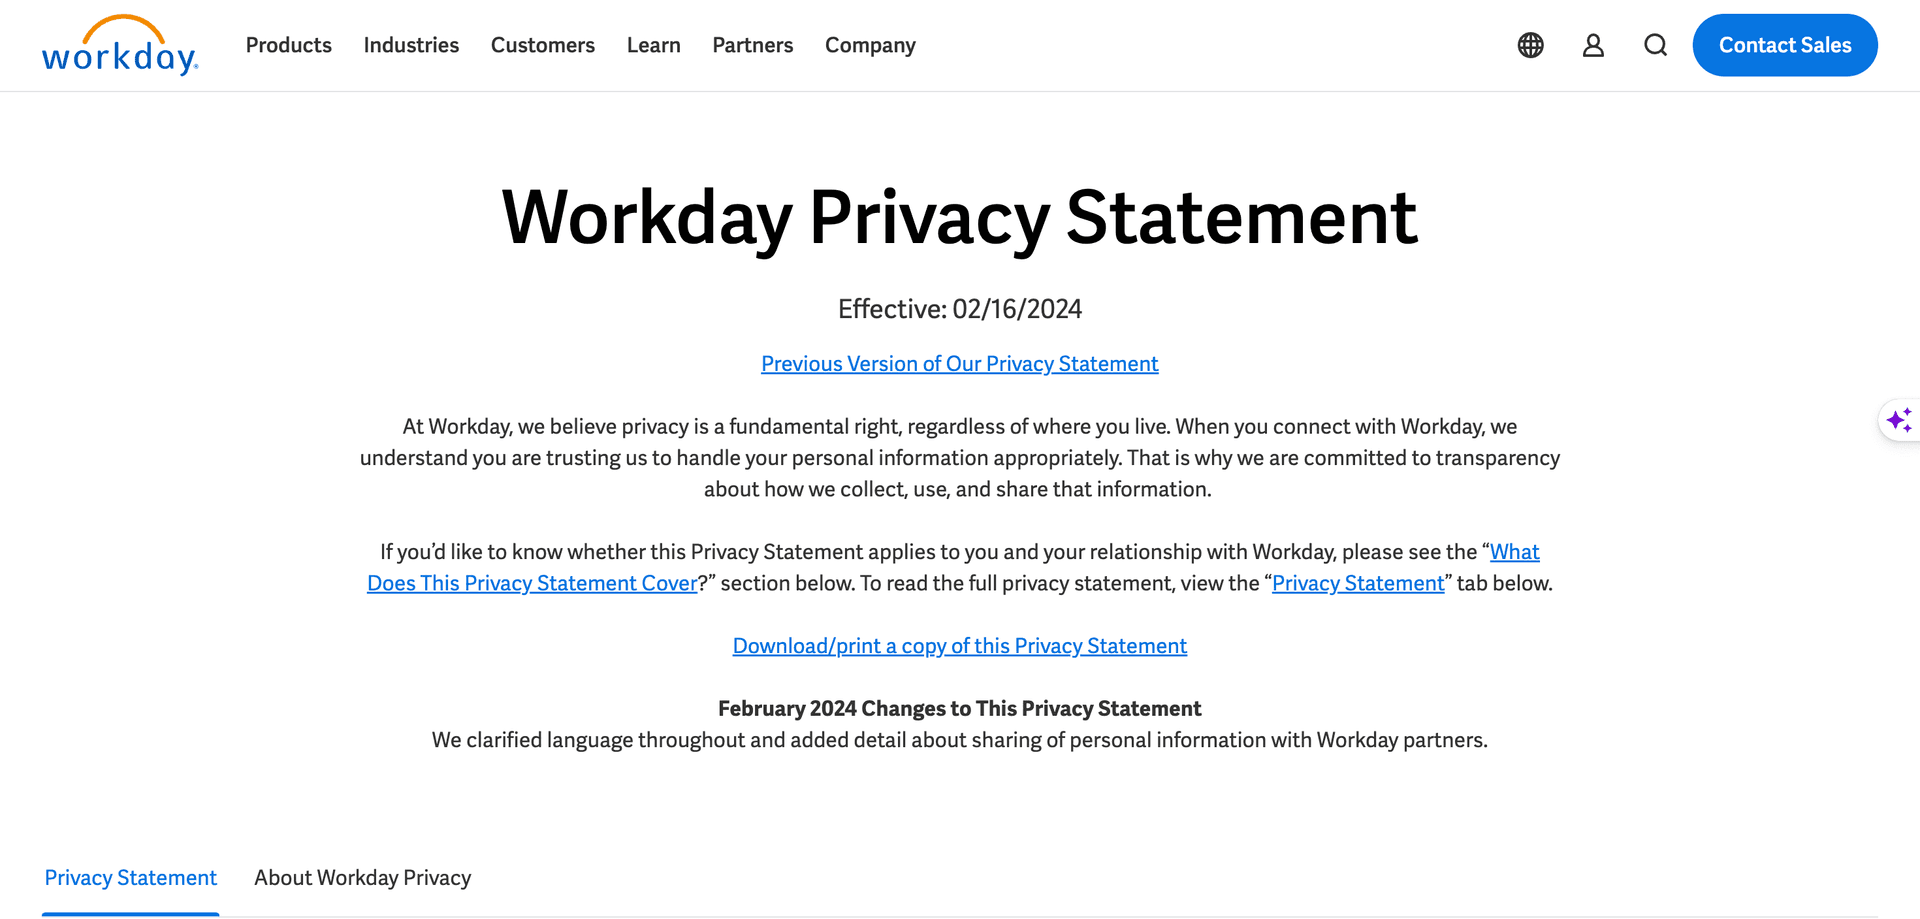Open Previous Version of Our Privacy Statement

(959, 363)
